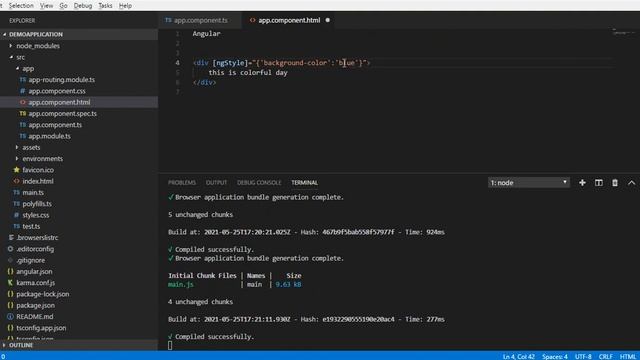Image resolution: width=640 pixels, height=360 pixels.
Task: Change indentation via Spaces: 4
Action: pyautogui.click(x=555, y=356)
